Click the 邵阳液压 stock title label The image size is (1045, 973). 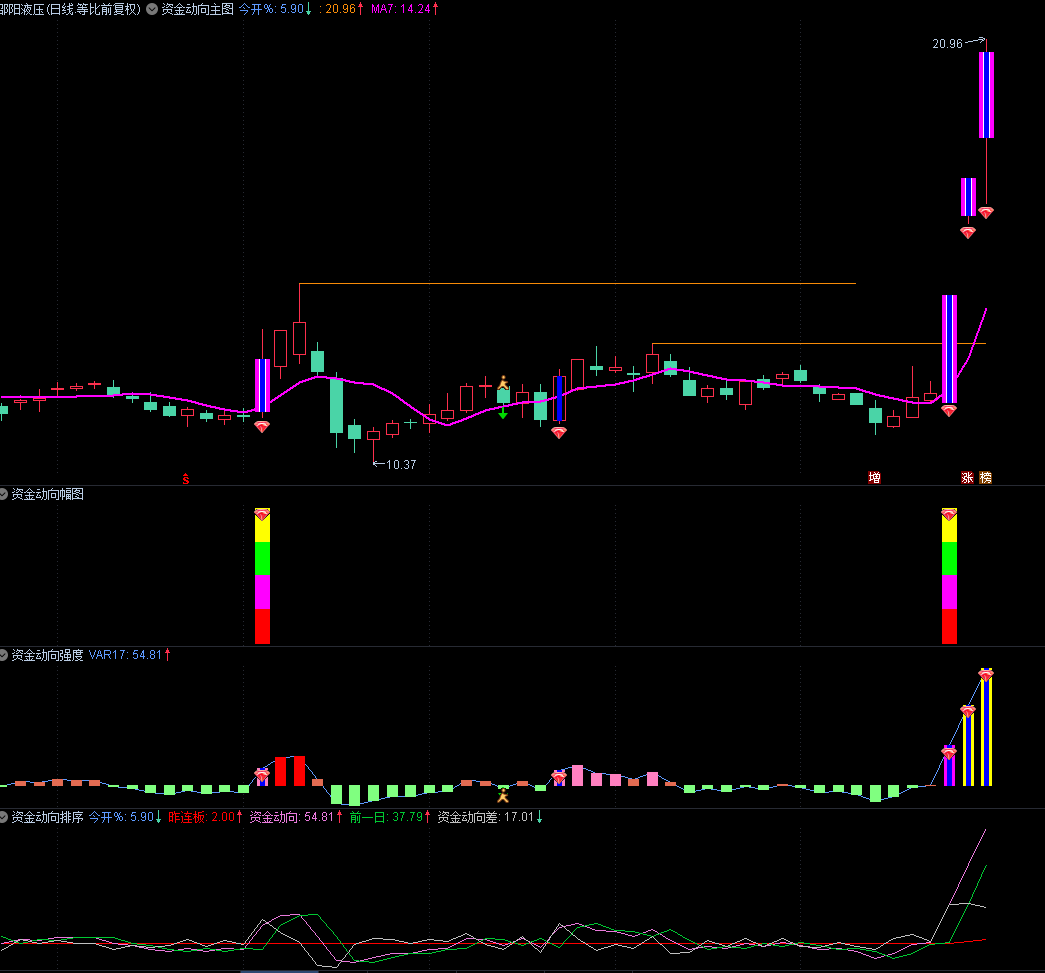(x=70, y=8)
